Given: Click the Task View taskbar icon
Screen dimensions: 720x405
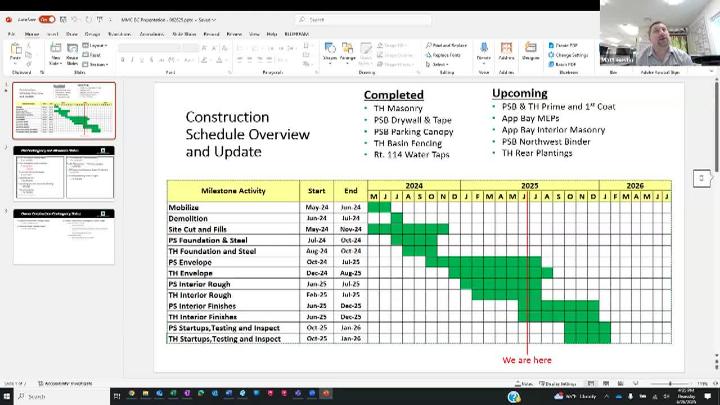Looking at the screenshot, I should coord(117,396).
